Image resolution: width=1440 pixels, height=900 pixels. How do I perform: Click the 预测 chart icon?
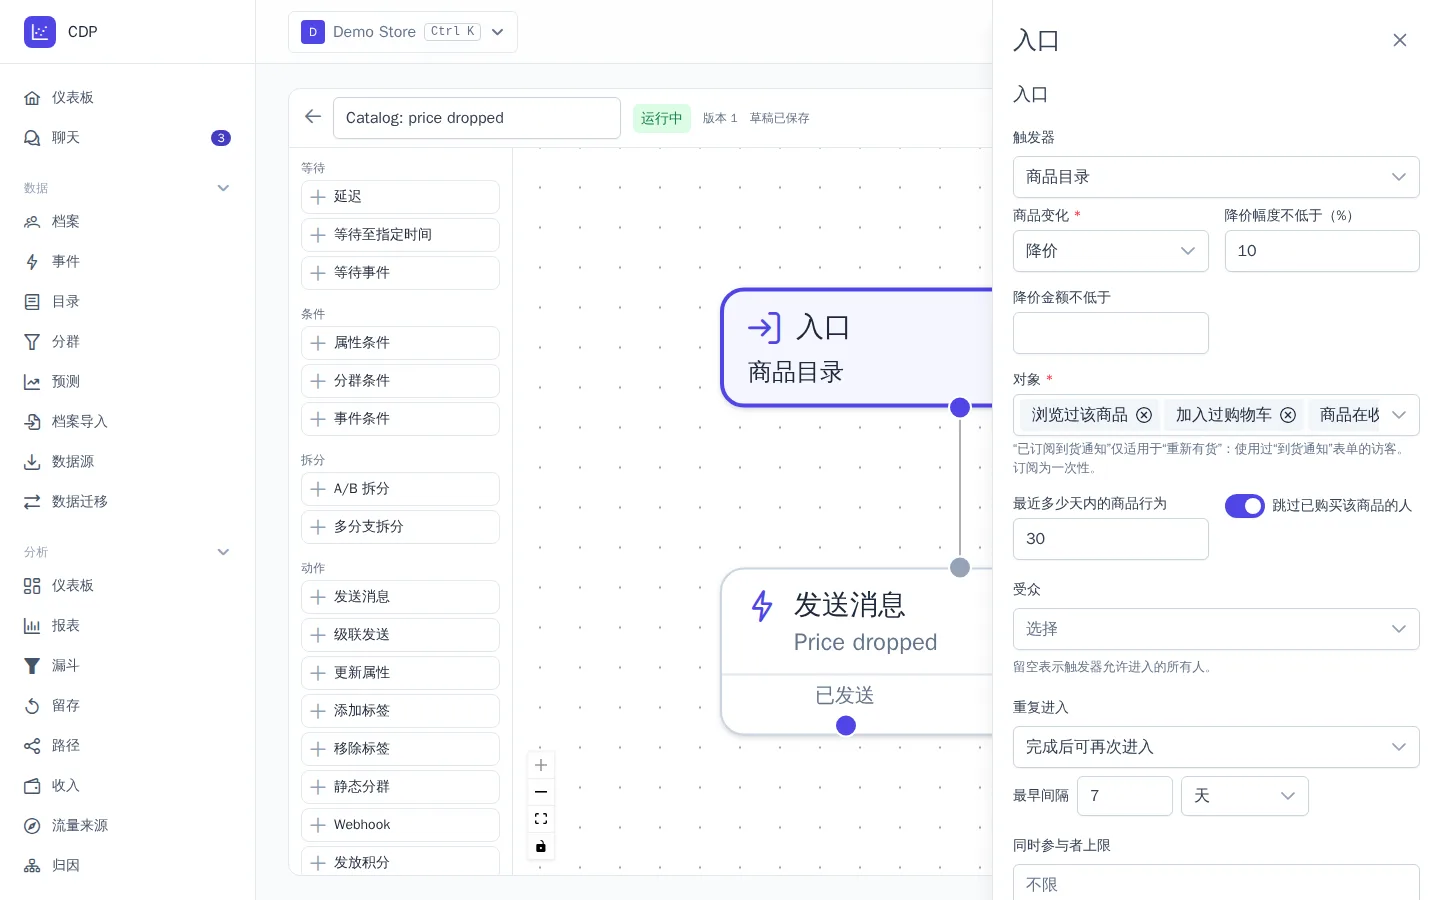pos(32,382)
